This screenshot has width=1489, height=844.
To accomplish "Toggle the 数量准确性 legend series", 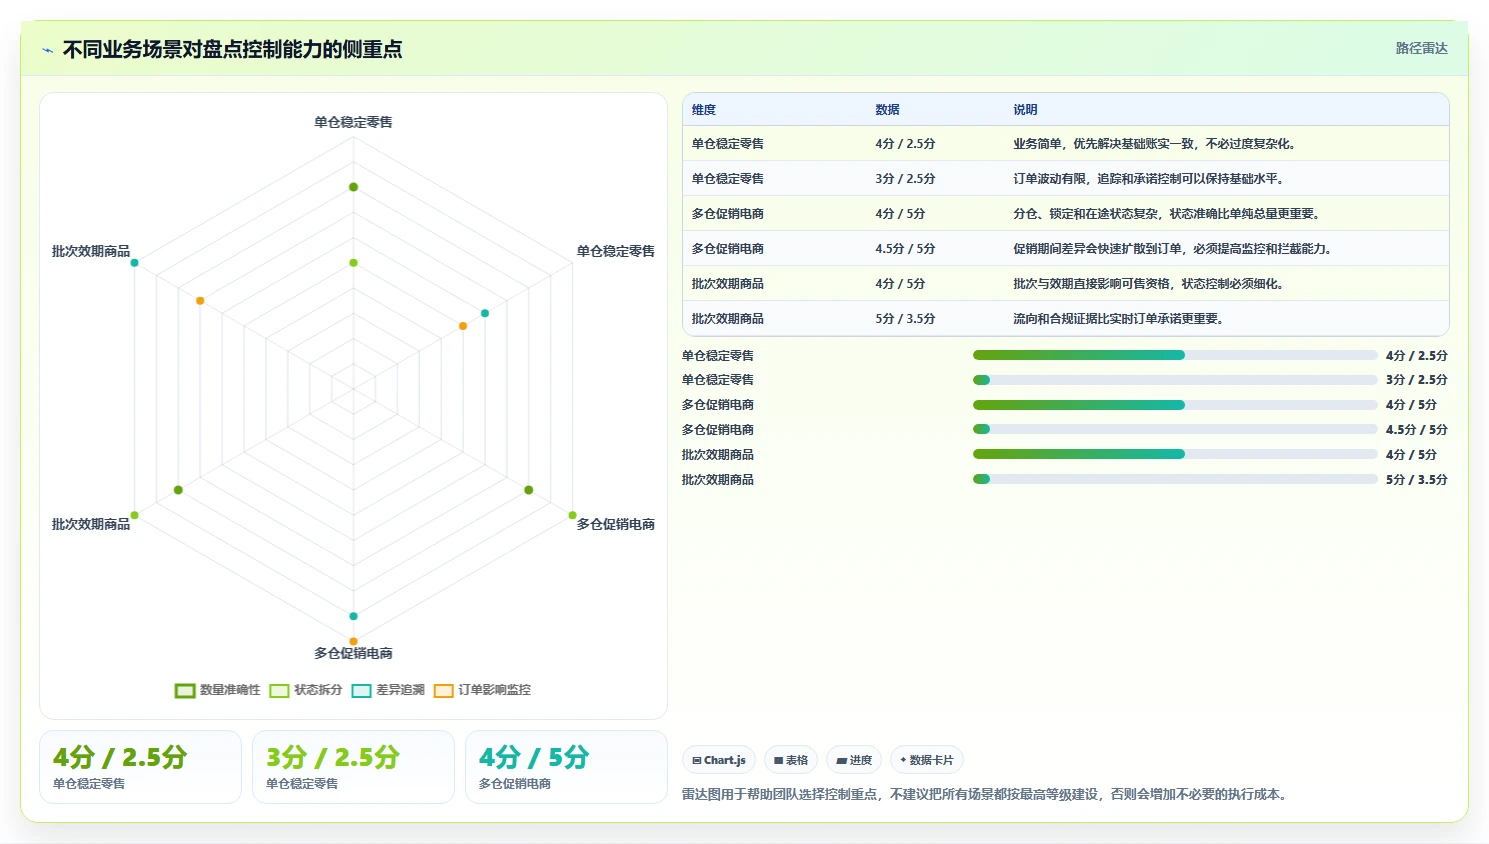I will point(218,690).
